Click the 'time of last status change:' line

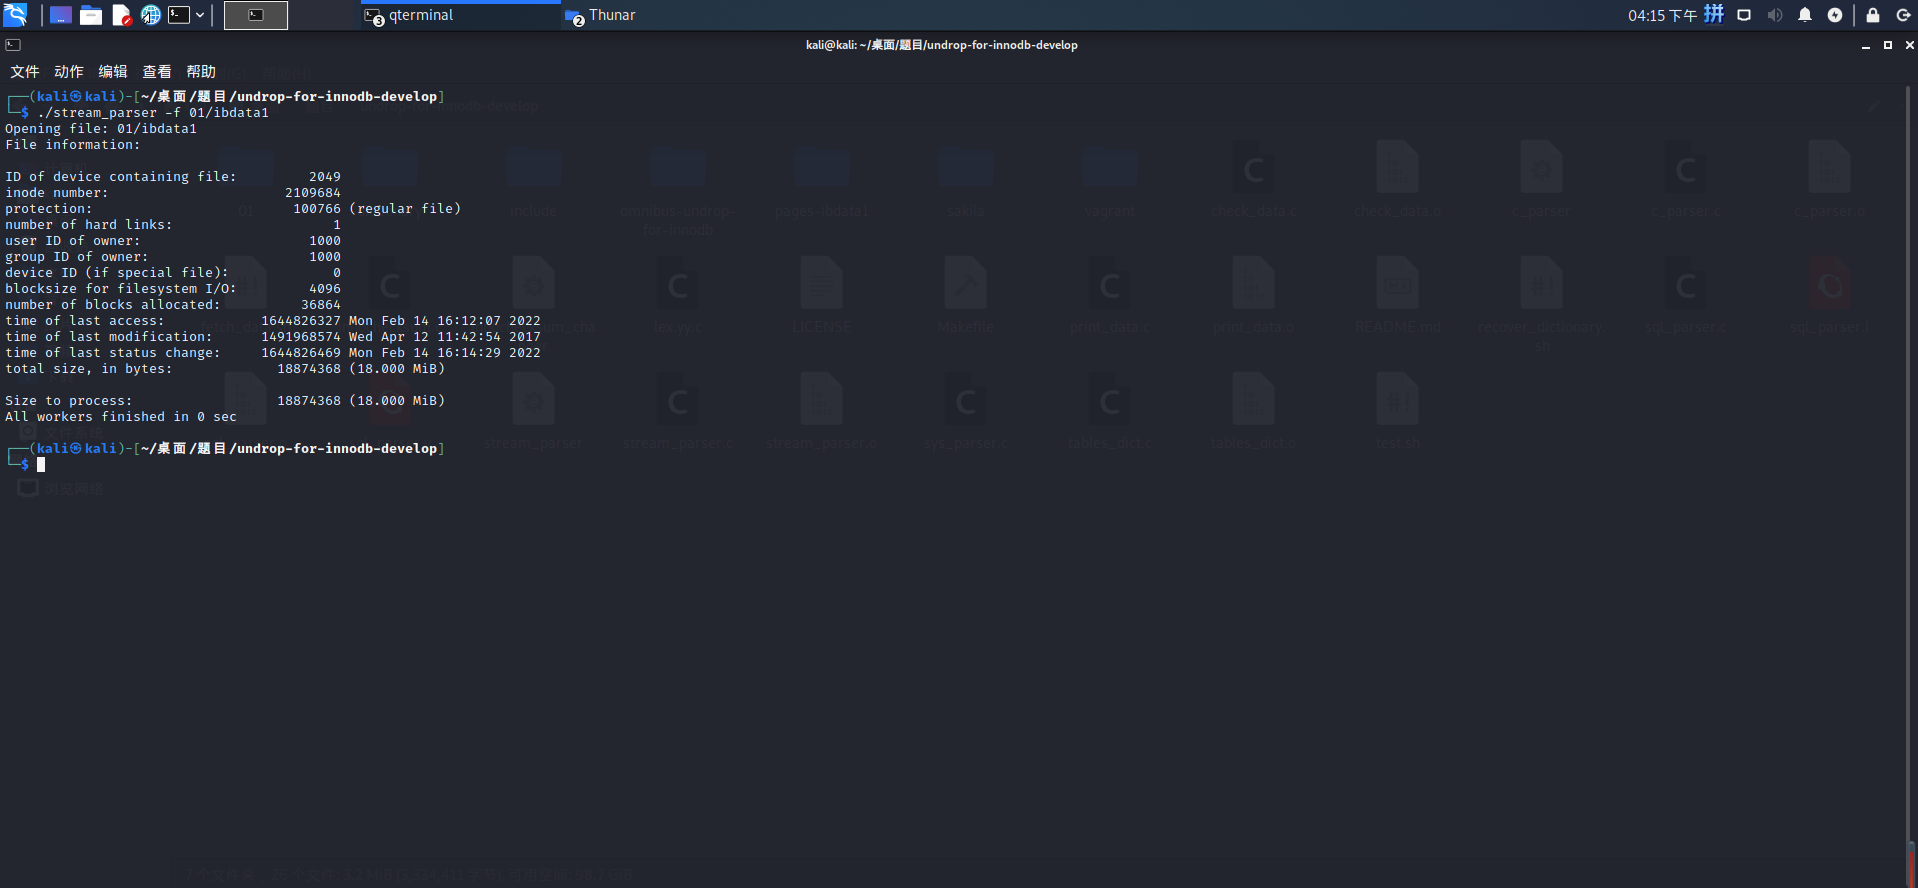click(x=273, y=353)
